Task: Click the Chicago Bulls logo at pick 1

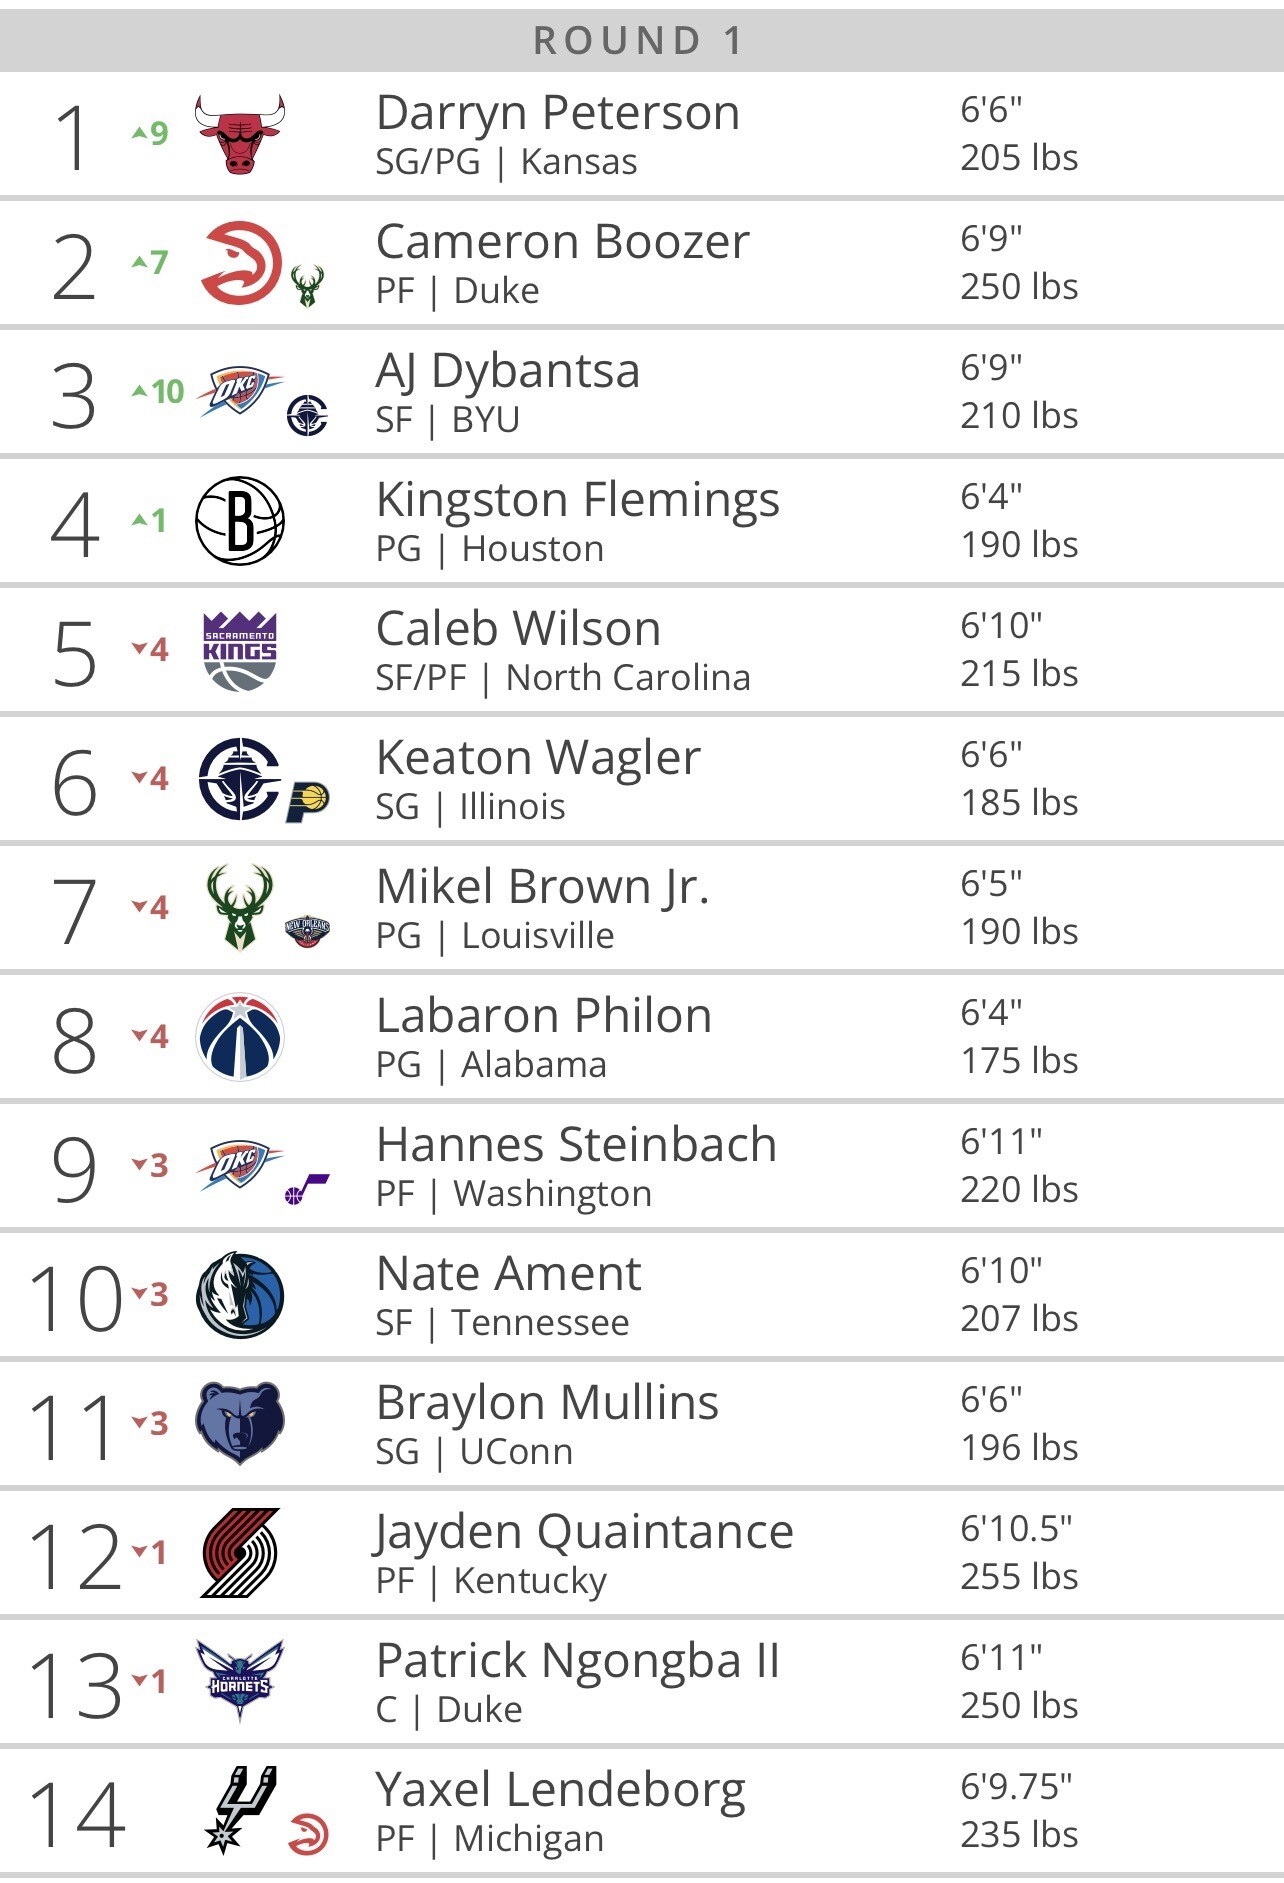Action: [240, 135]
